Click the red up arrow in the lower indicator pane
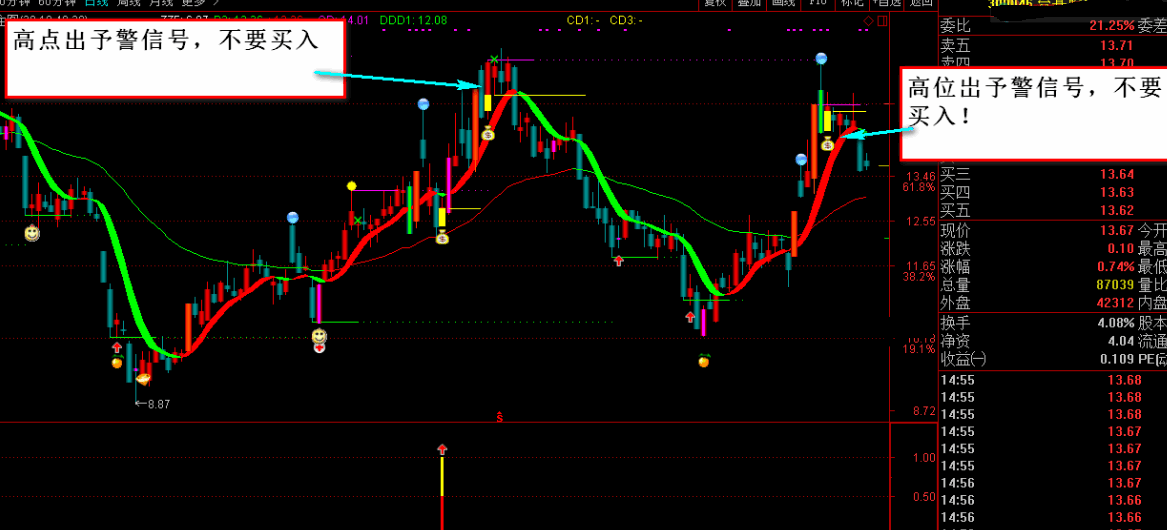The width and height of the screenshot is (1167, 530). [x=443, y=449]
